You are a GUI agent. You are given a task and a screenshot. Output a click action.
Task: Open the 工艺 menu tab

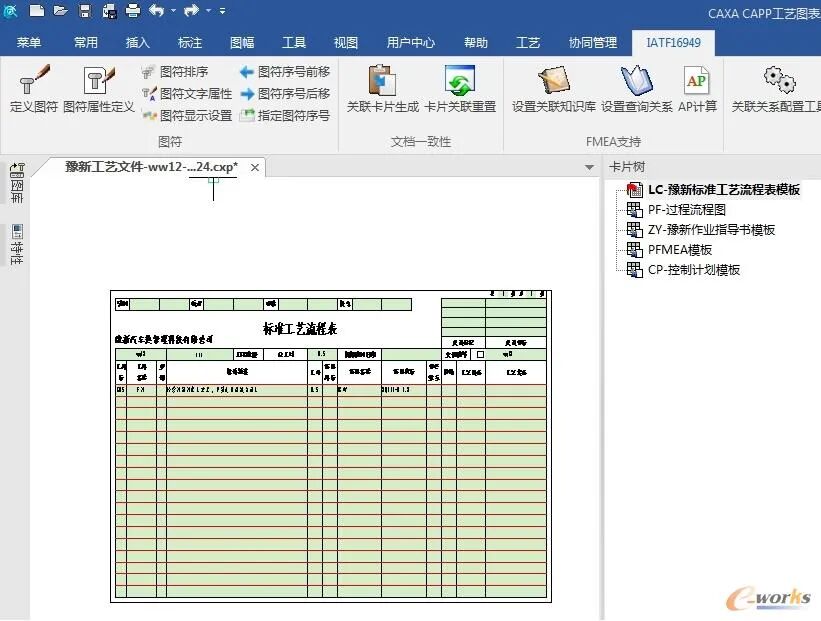click(x=527, y=42)
